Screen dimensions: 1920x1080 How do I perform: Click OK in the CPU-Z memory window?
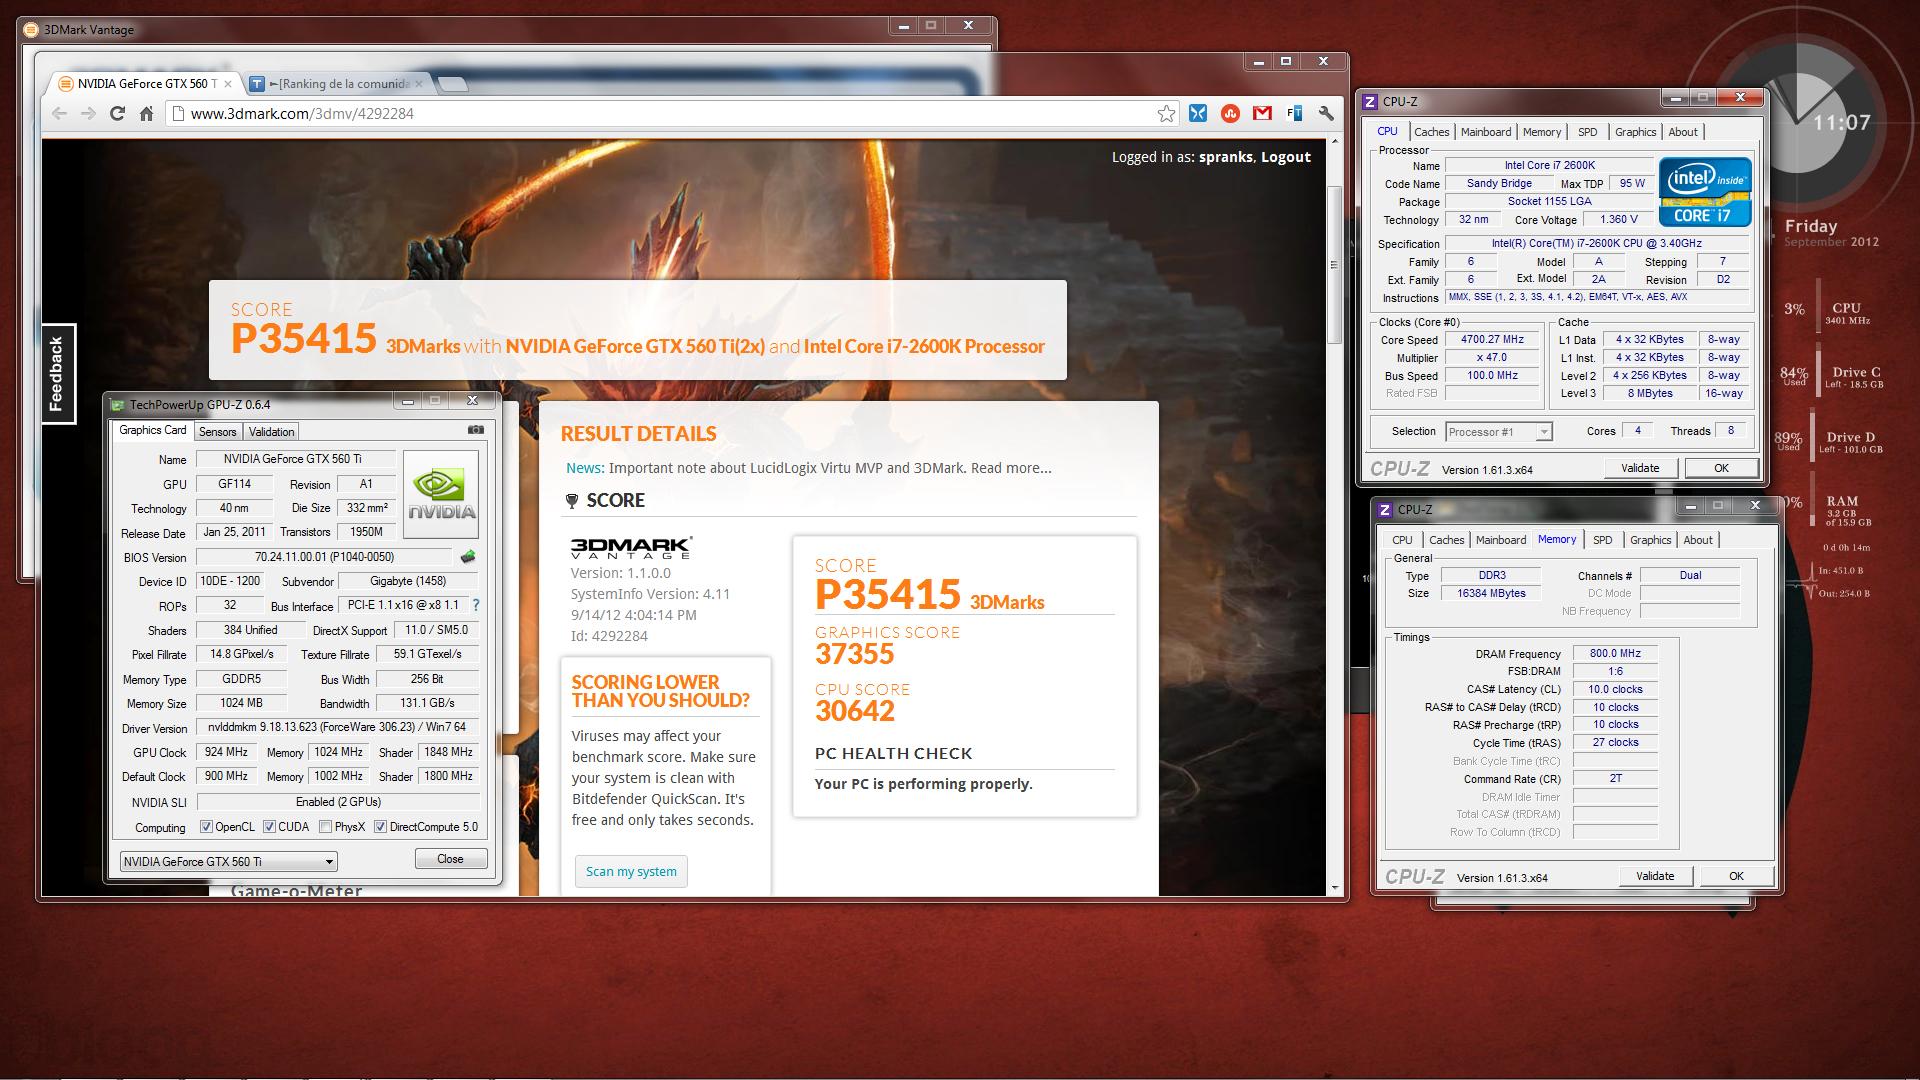click(1736, 876)
